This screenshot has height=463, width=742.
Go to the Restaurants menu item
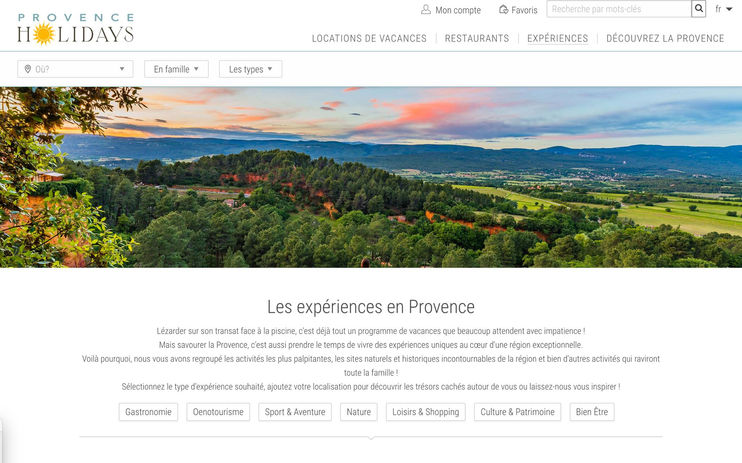pos(477,38)
